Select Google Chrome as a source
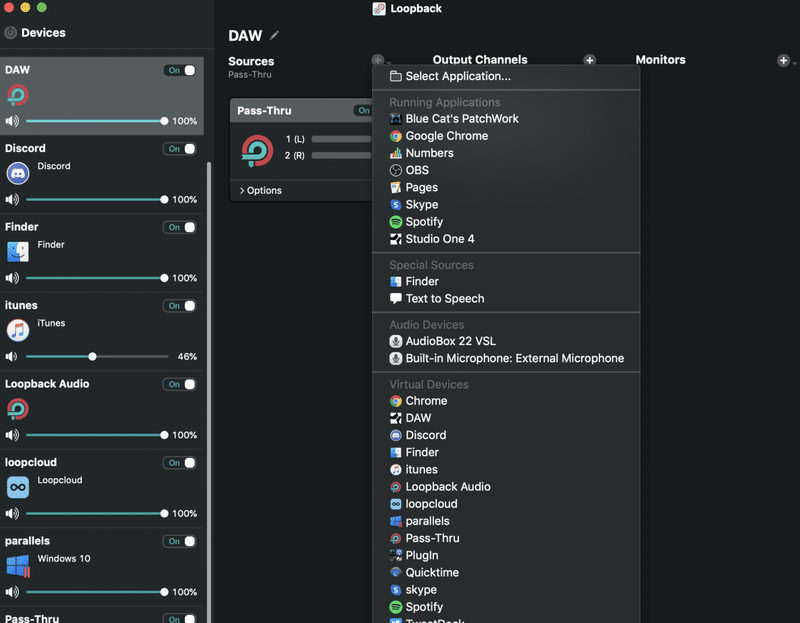Screen dimensions: 800x623 tap(506, 136)
